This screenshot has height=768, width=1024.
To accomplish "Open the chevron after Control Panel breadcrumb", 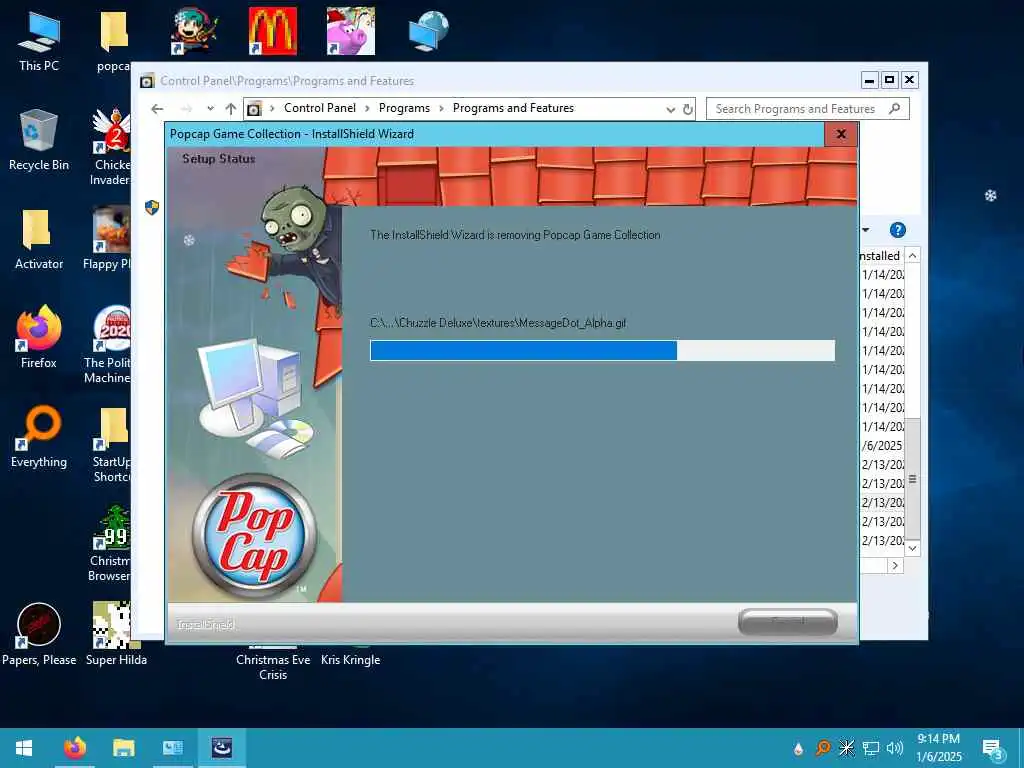I will pyautogui.click(x=367, y=108).
